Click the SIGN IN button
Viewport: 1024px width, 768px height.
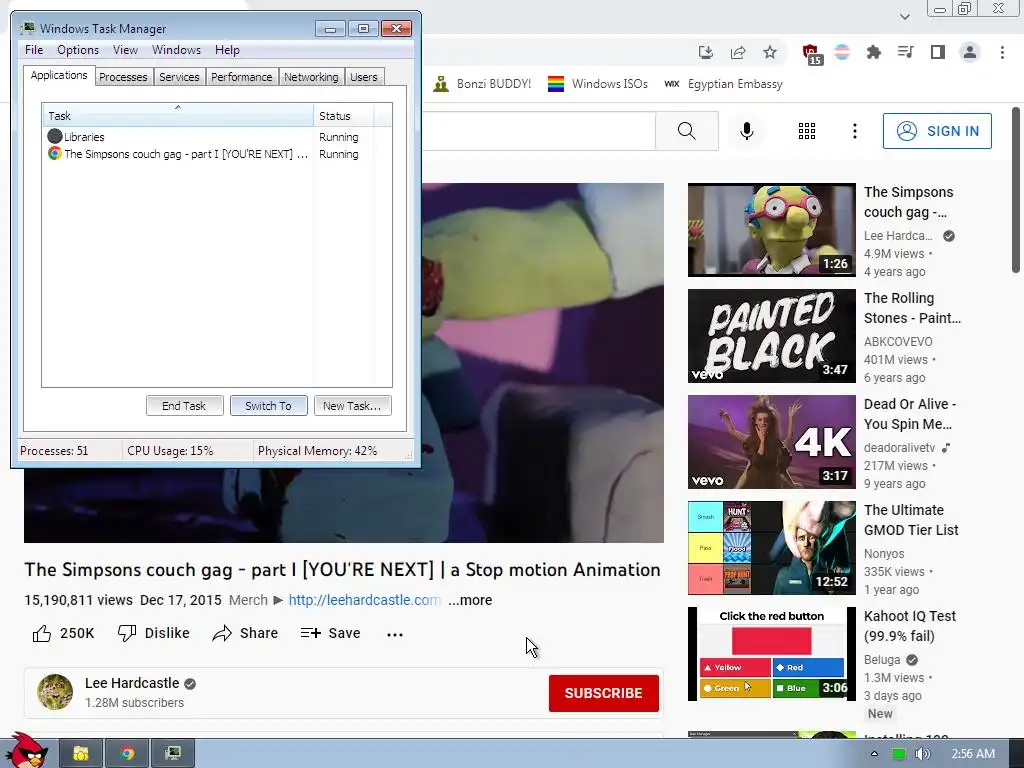pyautogui.click(x=937, y=131)
